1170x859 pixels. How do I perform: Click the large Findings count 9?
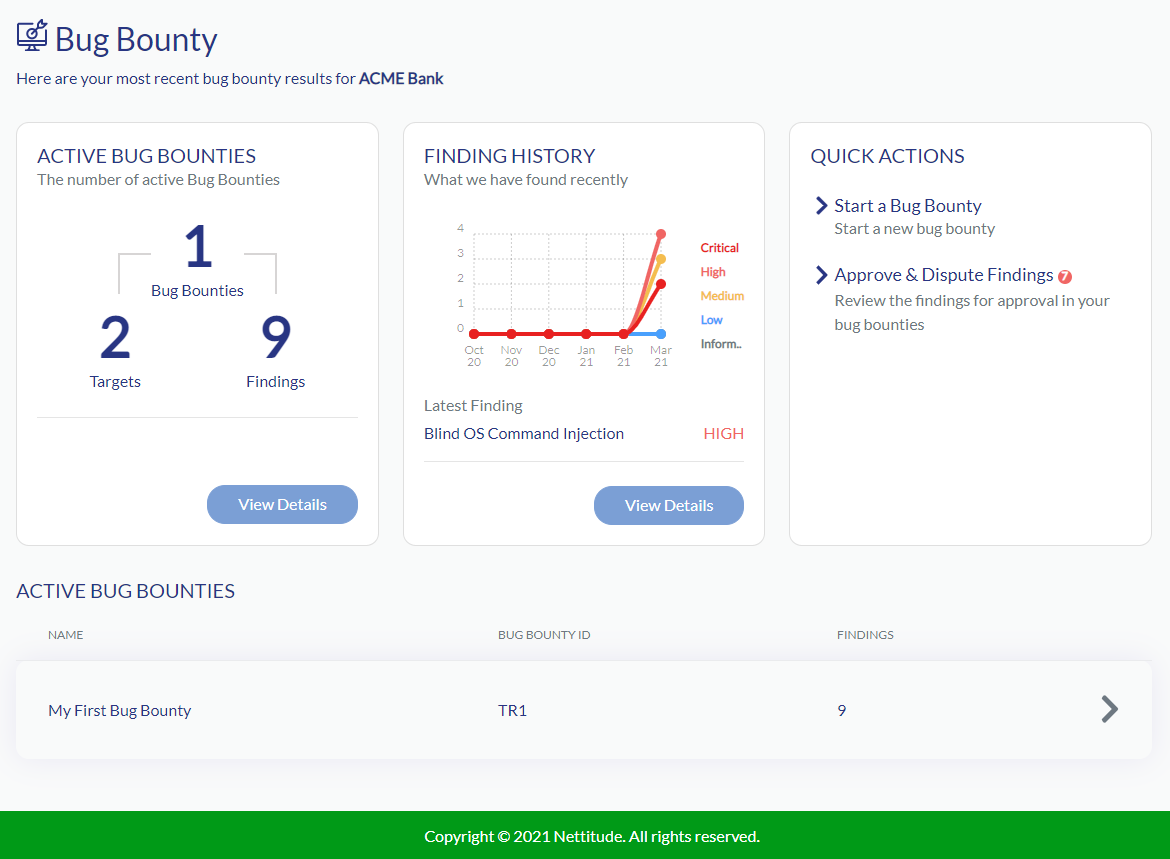tap(275, 337)
